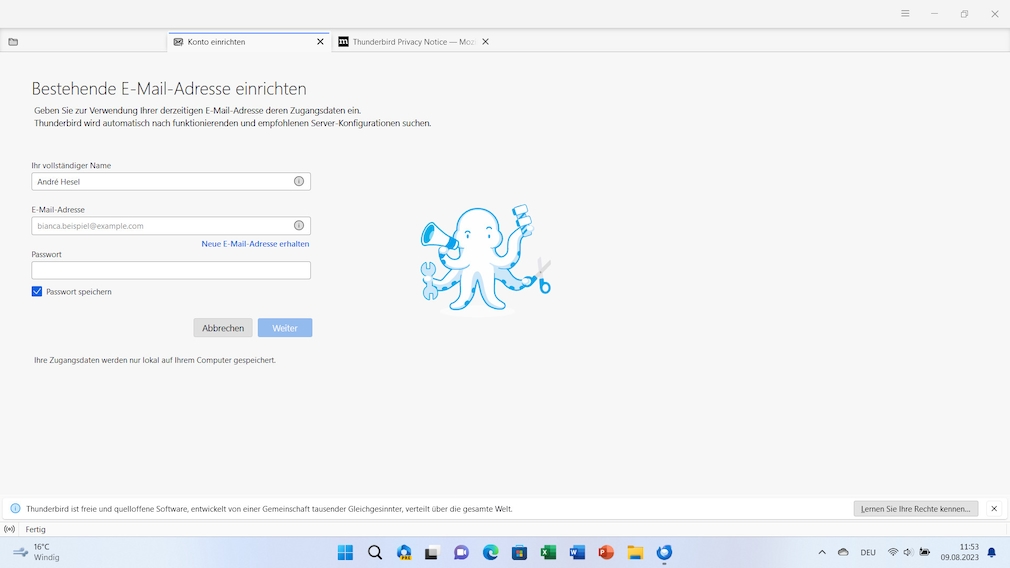Click the info icon in the name field
The image size is (1010, 568).
coord(299,181)
